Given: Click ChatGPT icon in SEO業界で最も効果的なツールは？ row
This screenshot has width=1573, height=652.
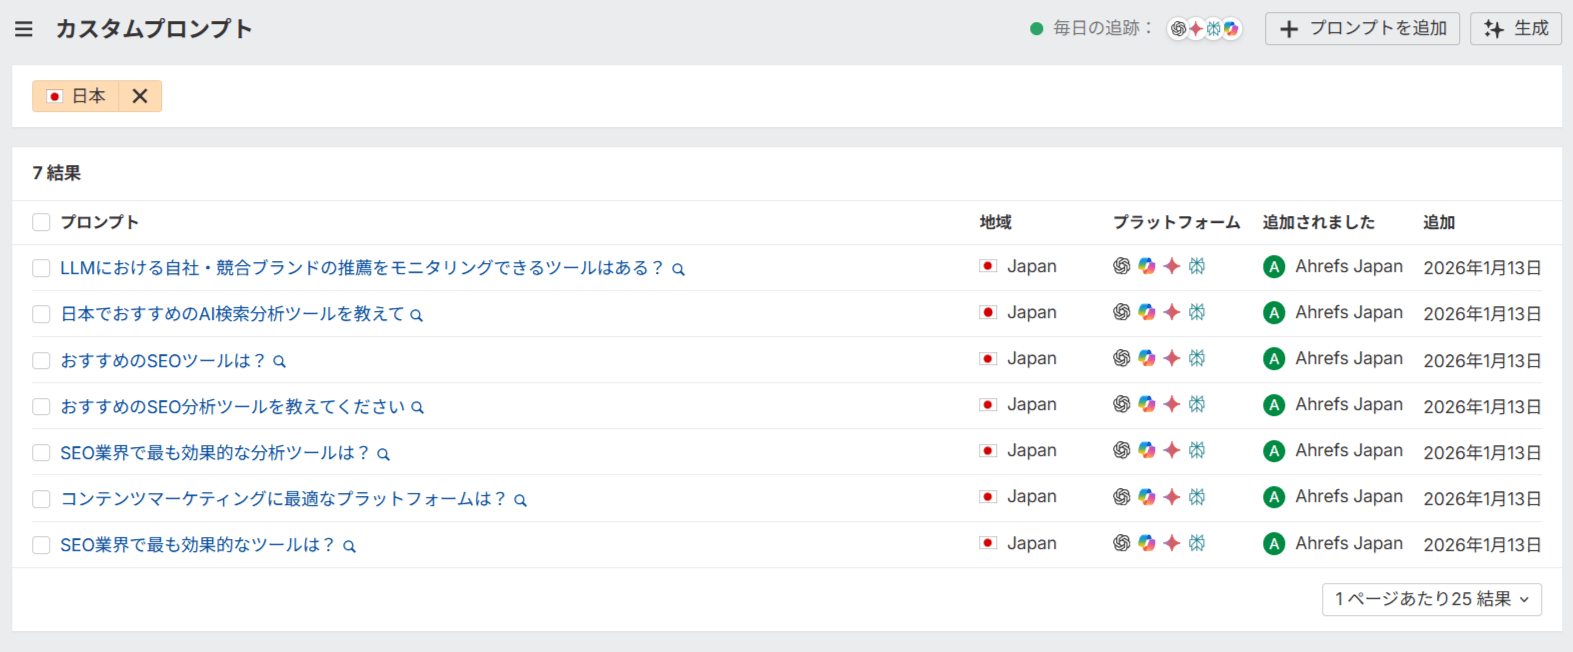Looking at the screenshot, I should 1122,543.
